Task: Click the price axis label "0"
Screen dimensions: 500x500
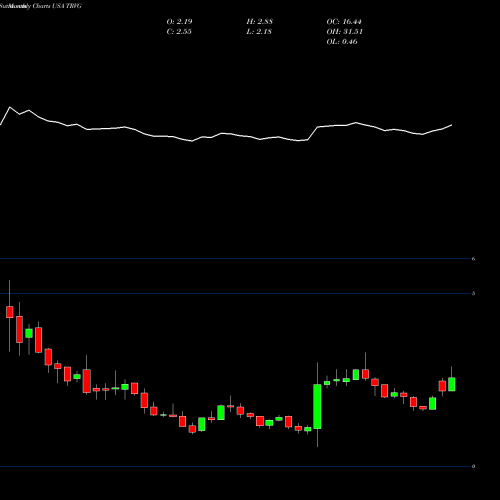Action: click(x=473, y=466)
